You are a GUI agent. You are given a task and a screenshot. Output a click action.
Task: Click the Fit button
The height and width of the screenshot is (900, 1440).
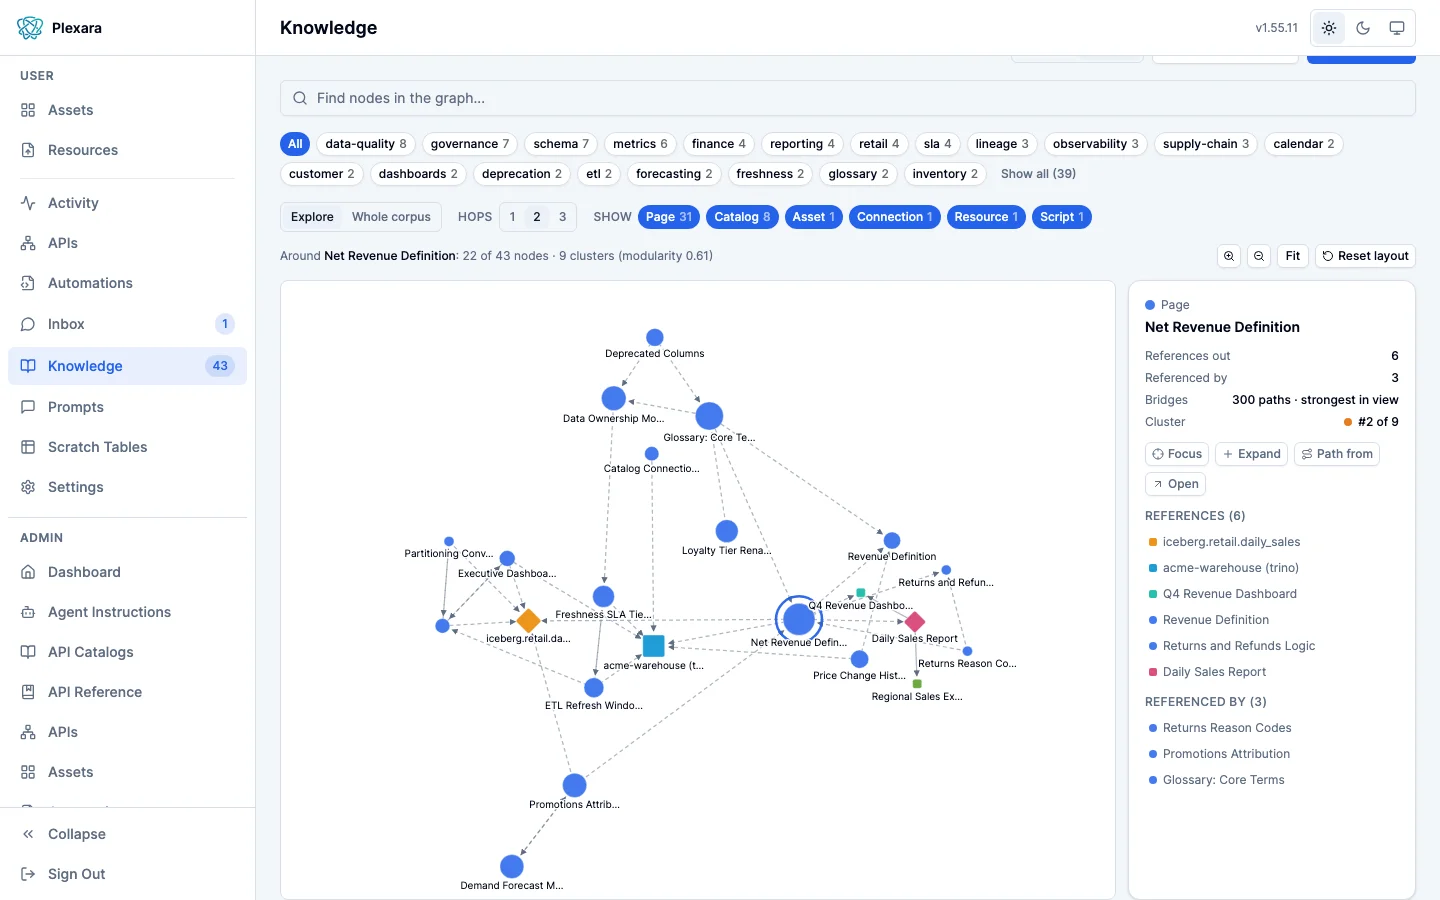click(x=1293, y=256)
